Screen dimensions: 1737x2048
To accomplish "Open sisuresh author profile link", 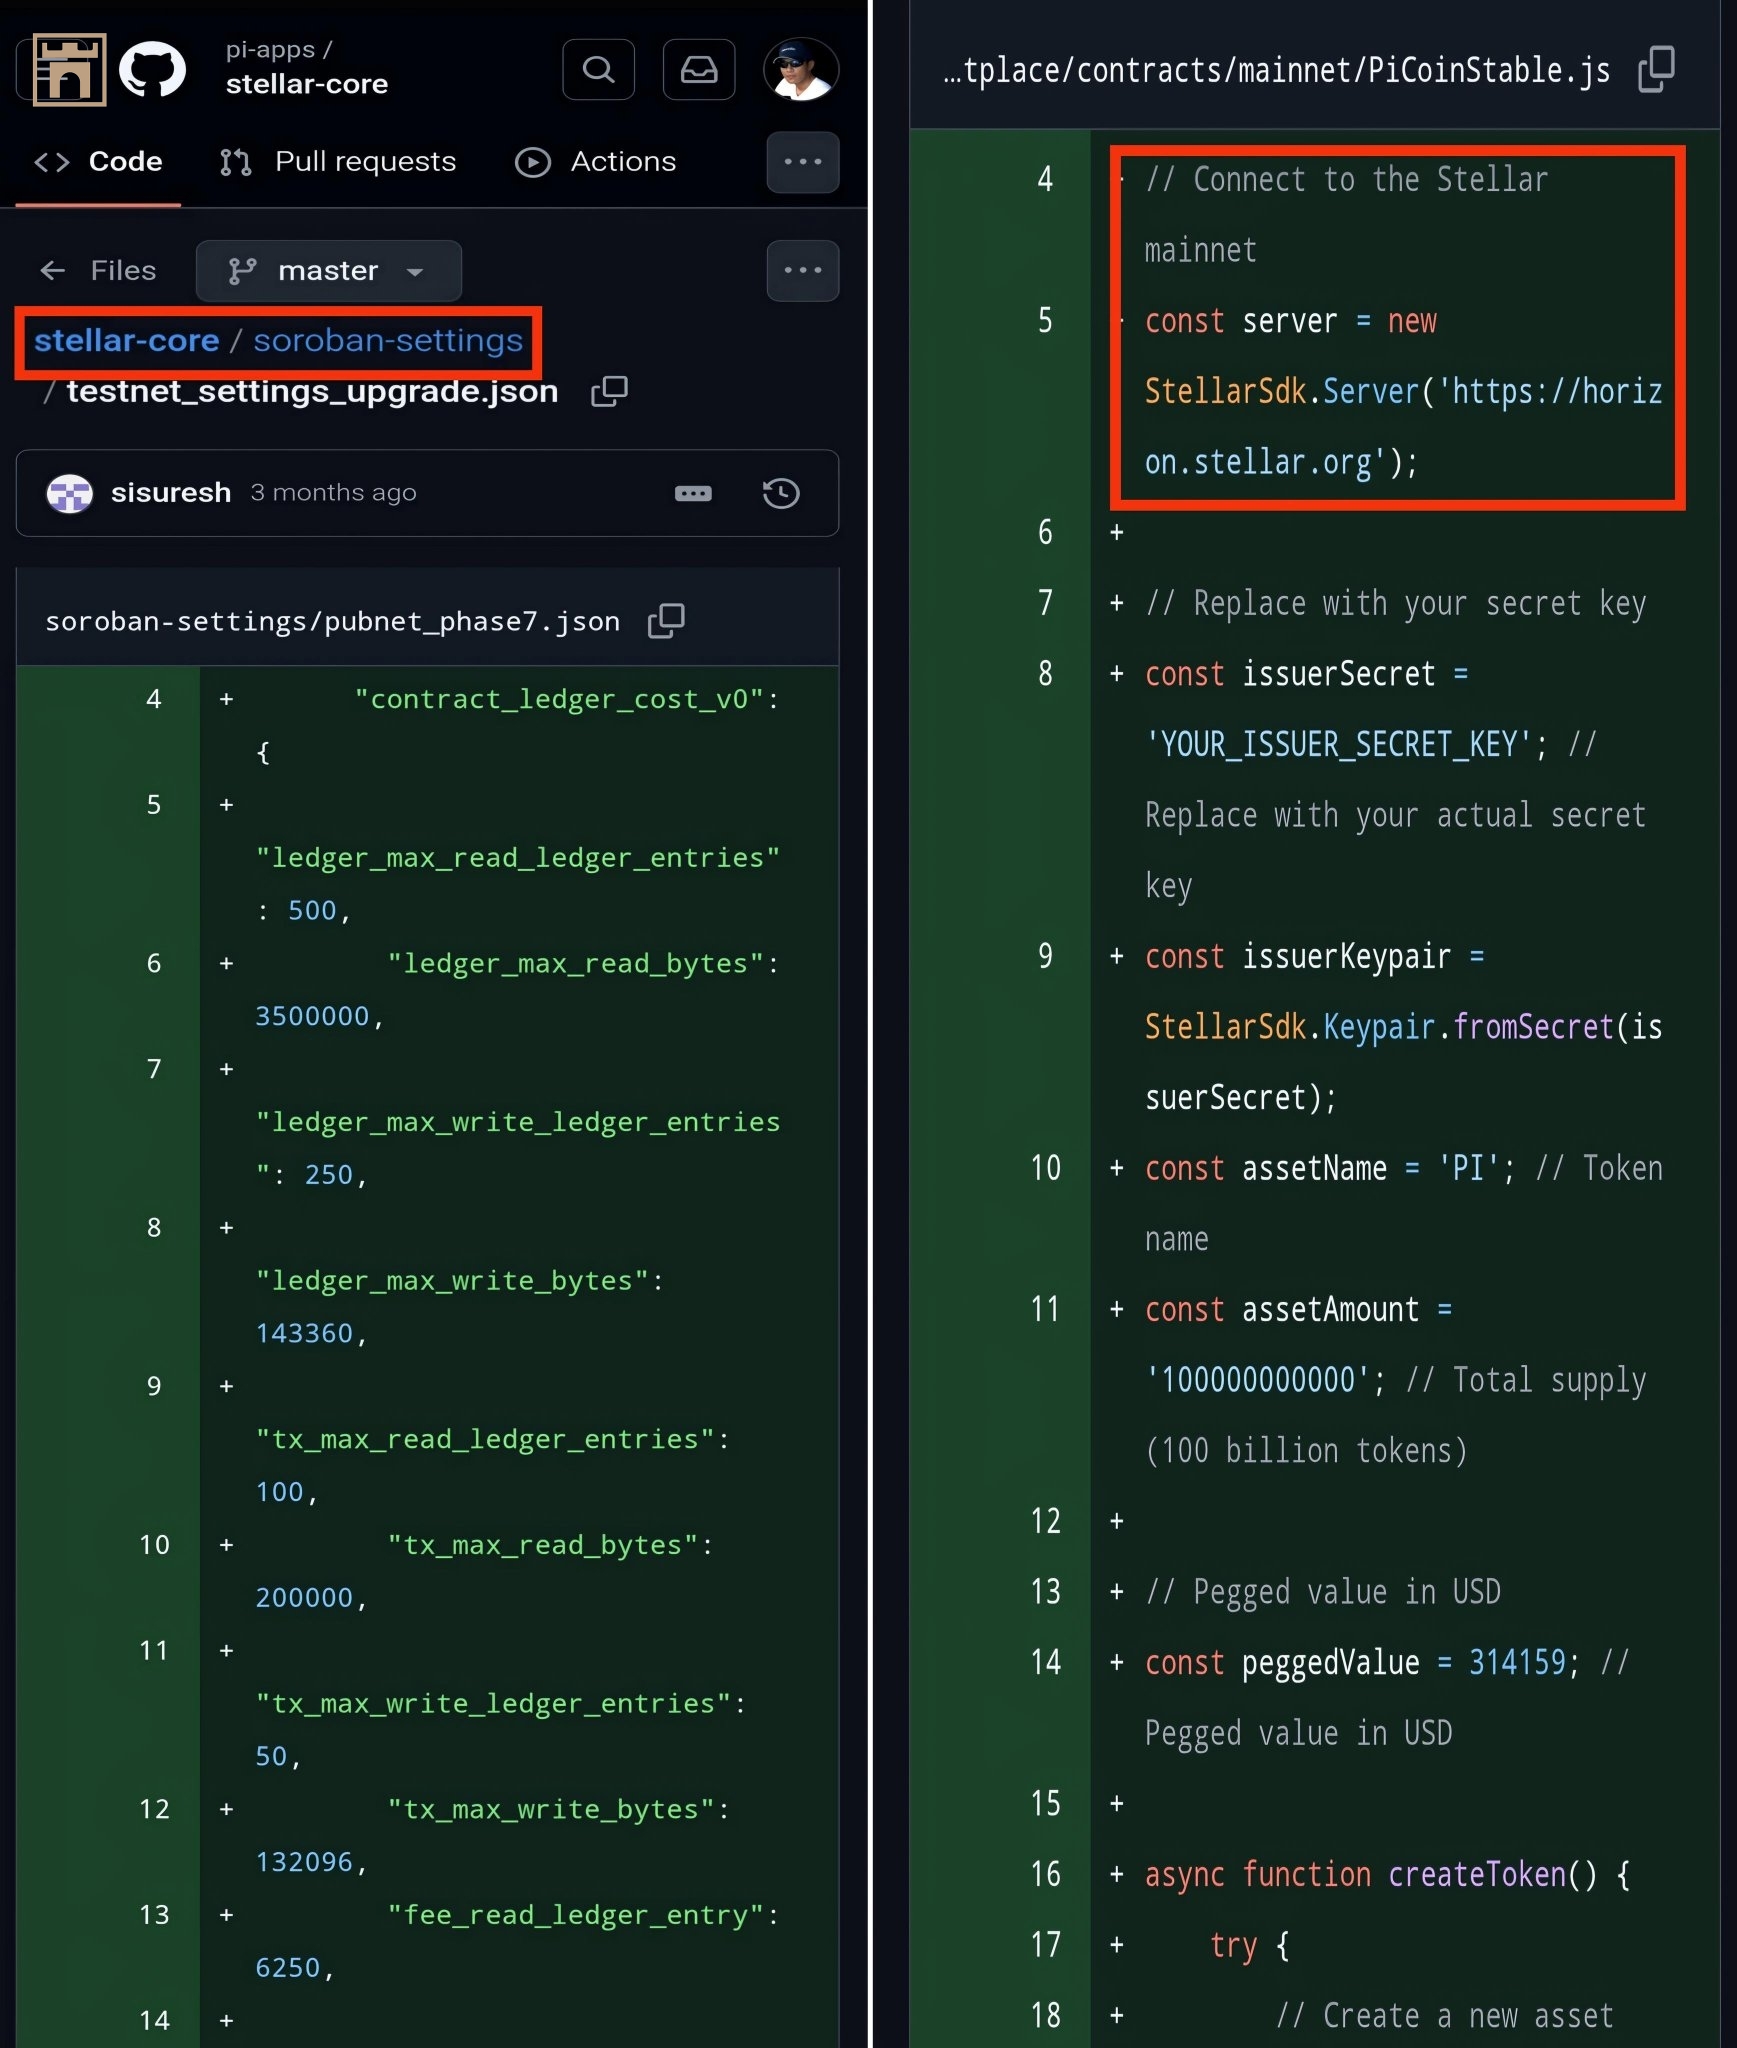I will click(171, 493).
